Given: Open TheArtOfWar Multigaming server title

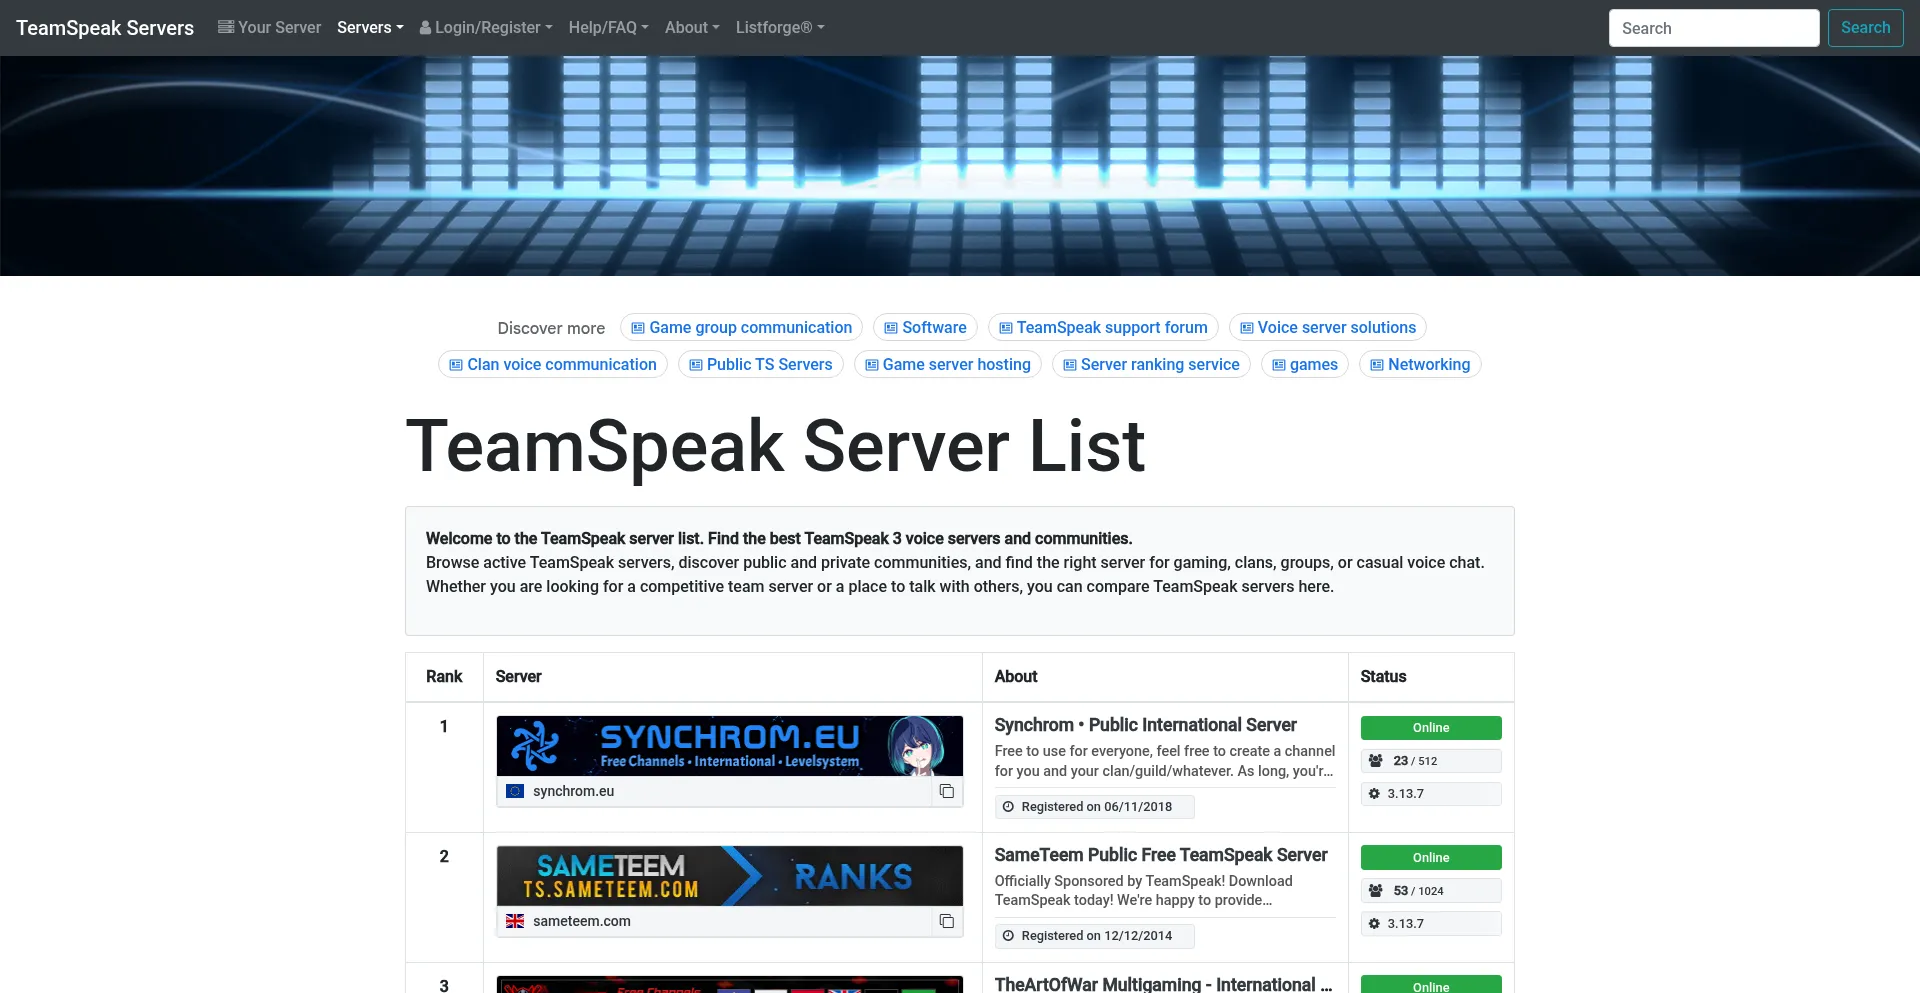Looking at the screenshot, I should click(x=1163, y=984).
